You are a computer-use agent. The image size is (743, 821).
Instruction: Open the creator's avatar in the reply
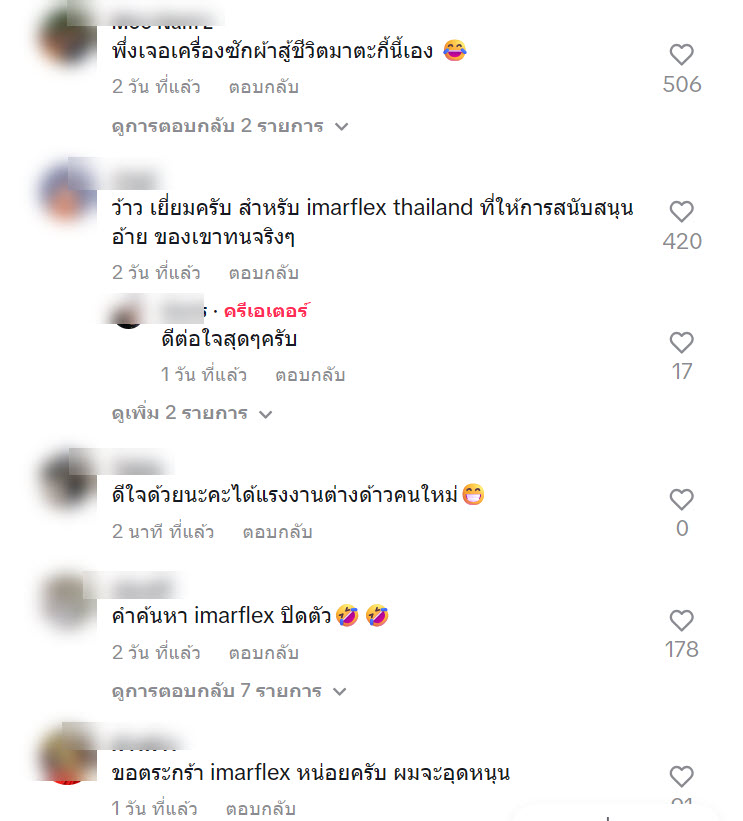[128, 314]
